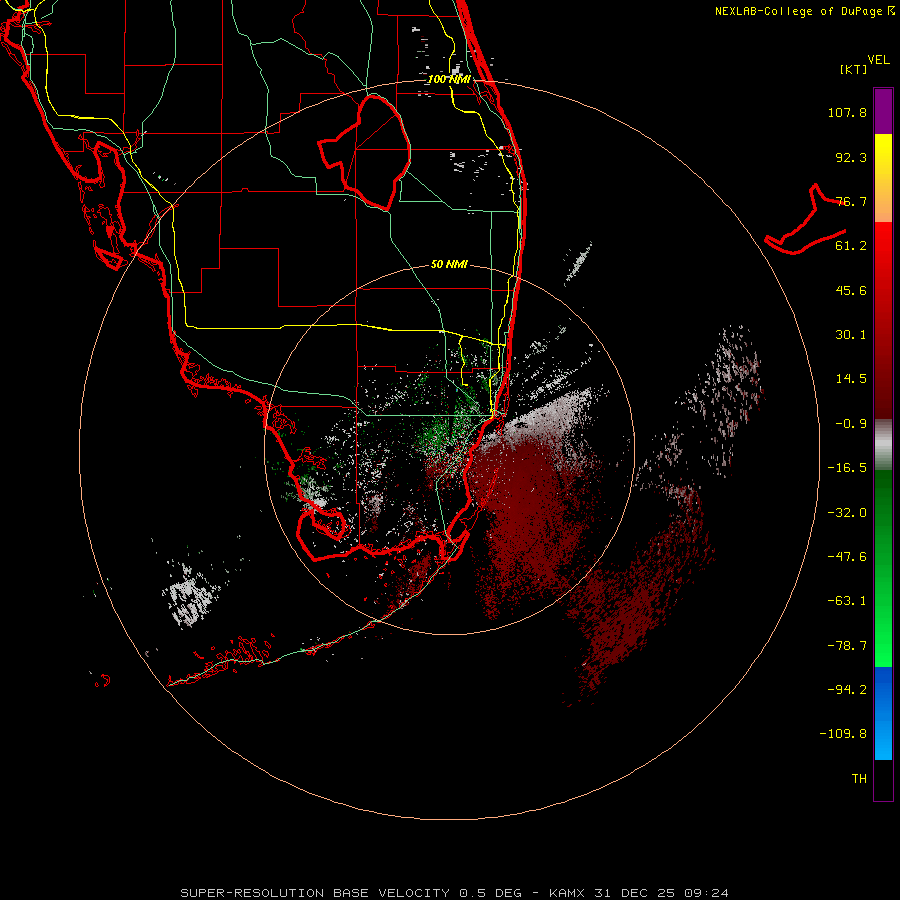
Task: Click the -109.8 velocity scale value
Action: pos(843,734)
